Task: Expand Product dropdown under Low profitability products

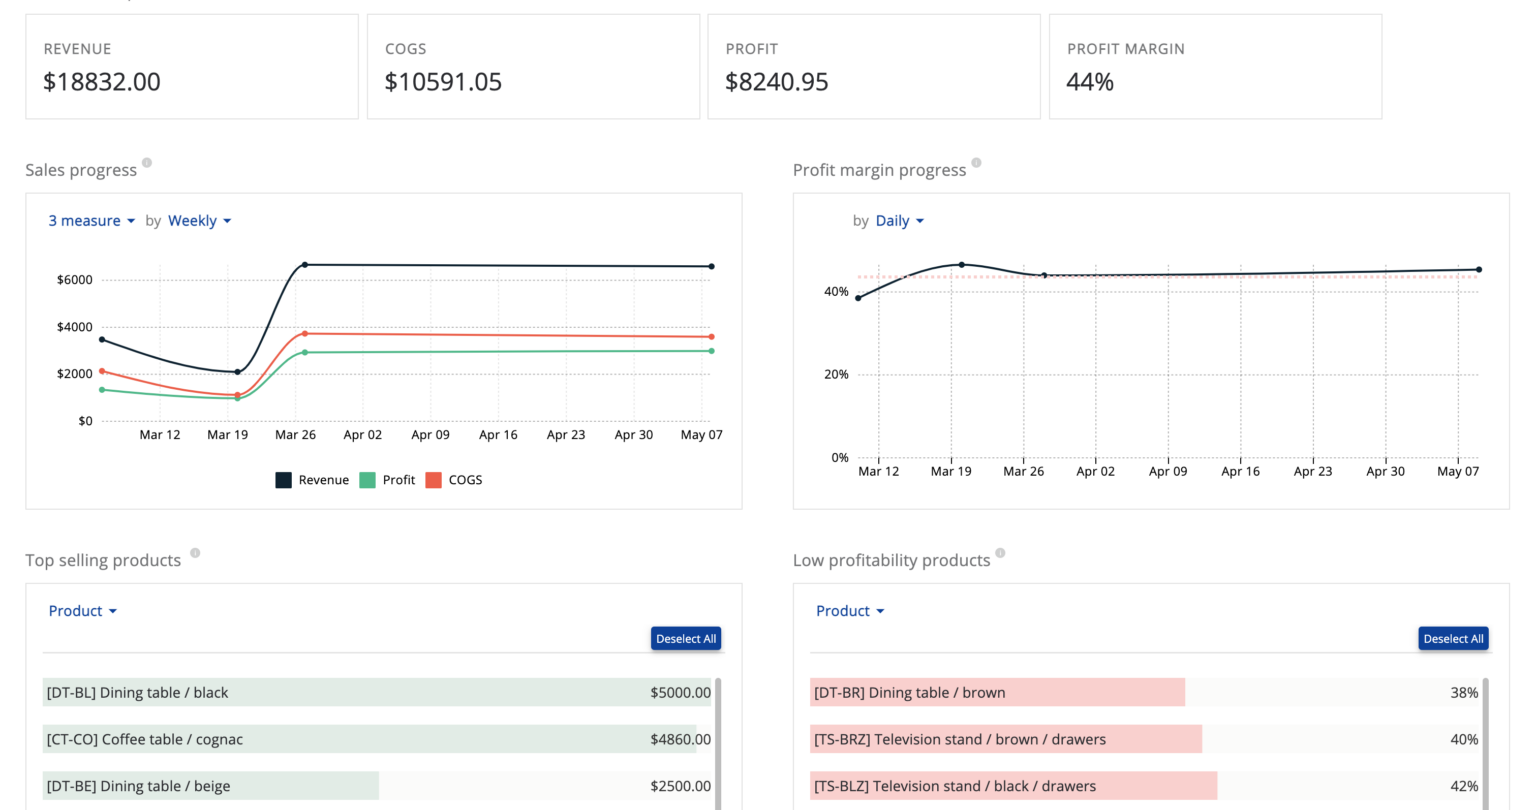Action: [x=849, y=611]
